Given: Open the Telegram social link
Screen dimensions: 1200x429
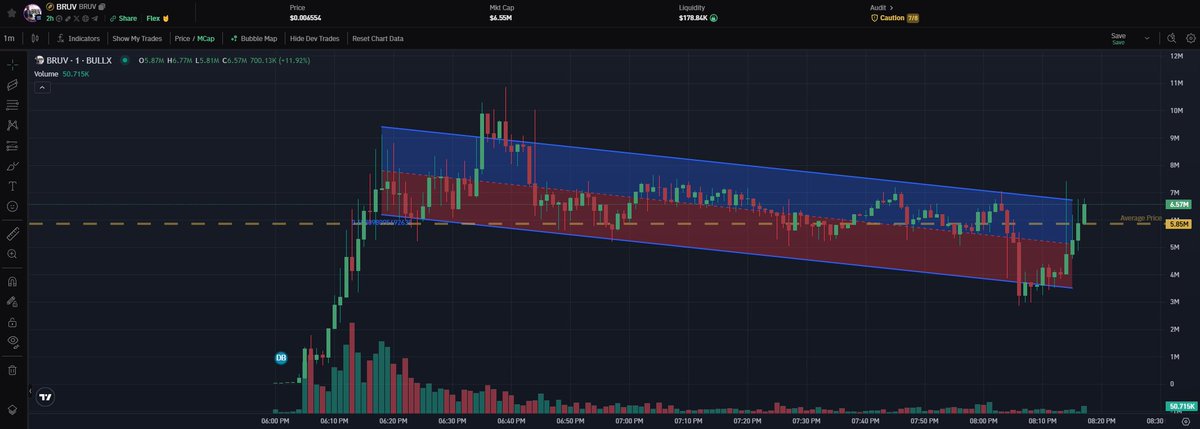Looking at the screenshot, I should [94, 18].
